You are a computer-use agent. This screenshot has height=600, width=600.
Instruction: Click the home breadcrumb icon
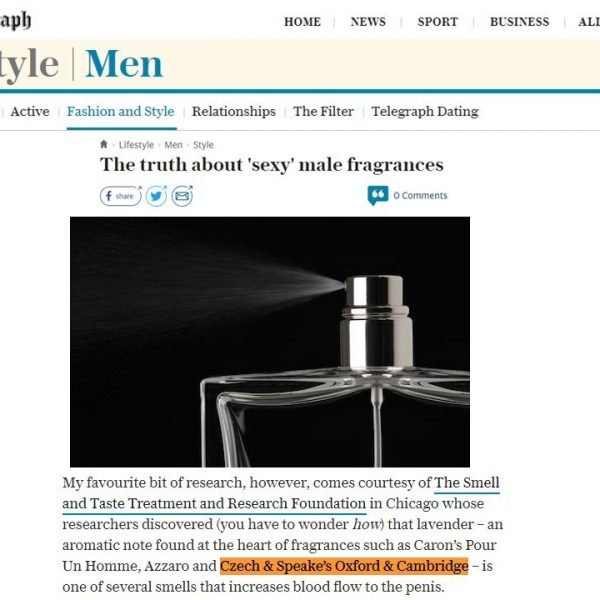[x=104, y=144]
